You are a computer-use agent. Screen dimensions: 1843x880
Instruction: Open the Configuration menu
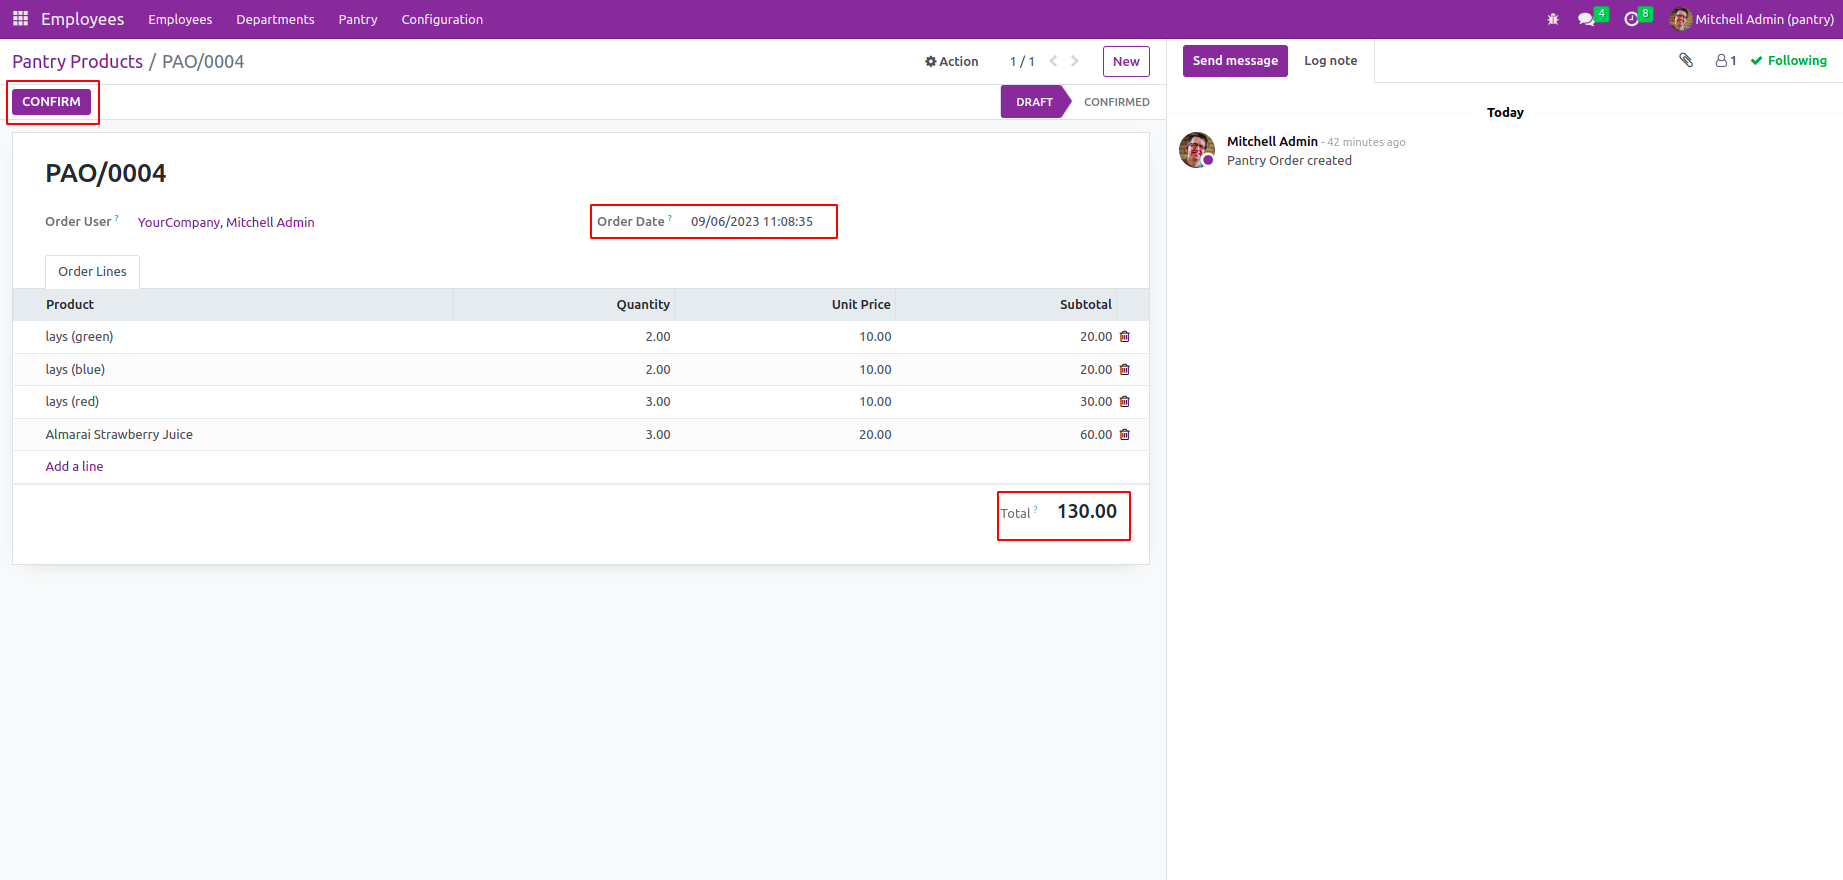pyautogui.click(x=442, y=19)
